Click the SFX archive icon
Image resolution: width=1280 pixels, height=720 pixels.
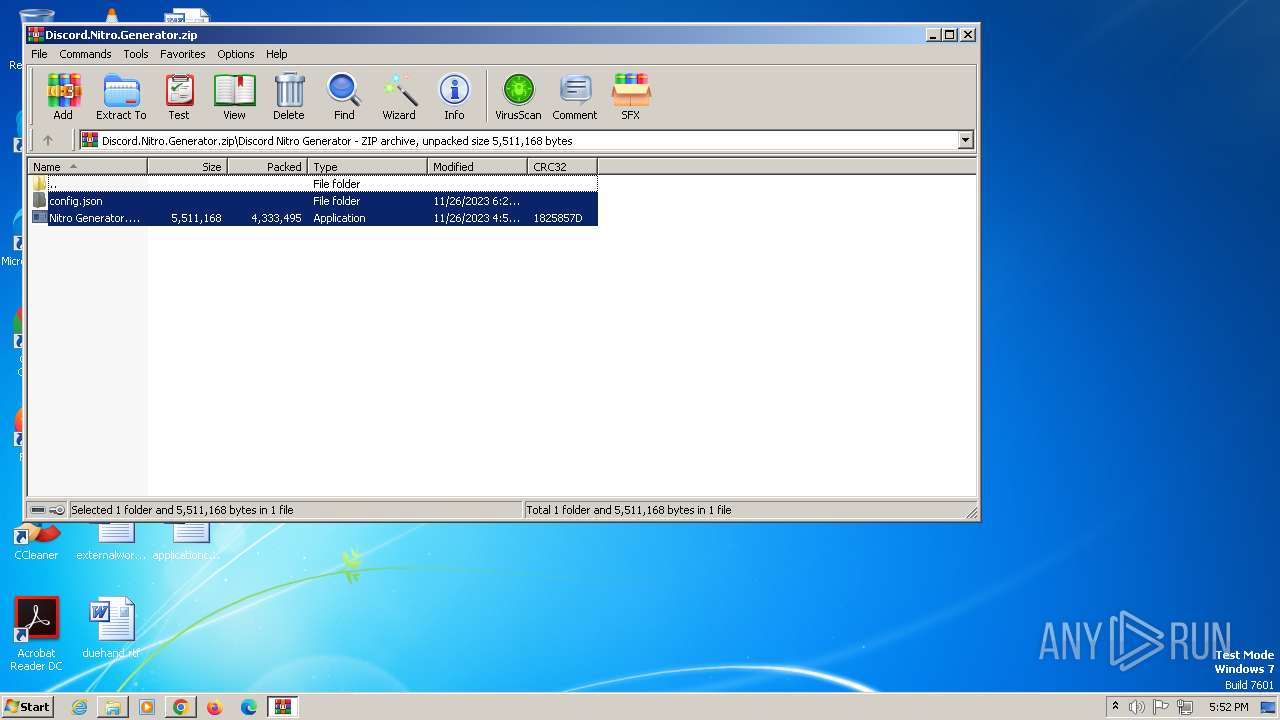coord(630,97)
